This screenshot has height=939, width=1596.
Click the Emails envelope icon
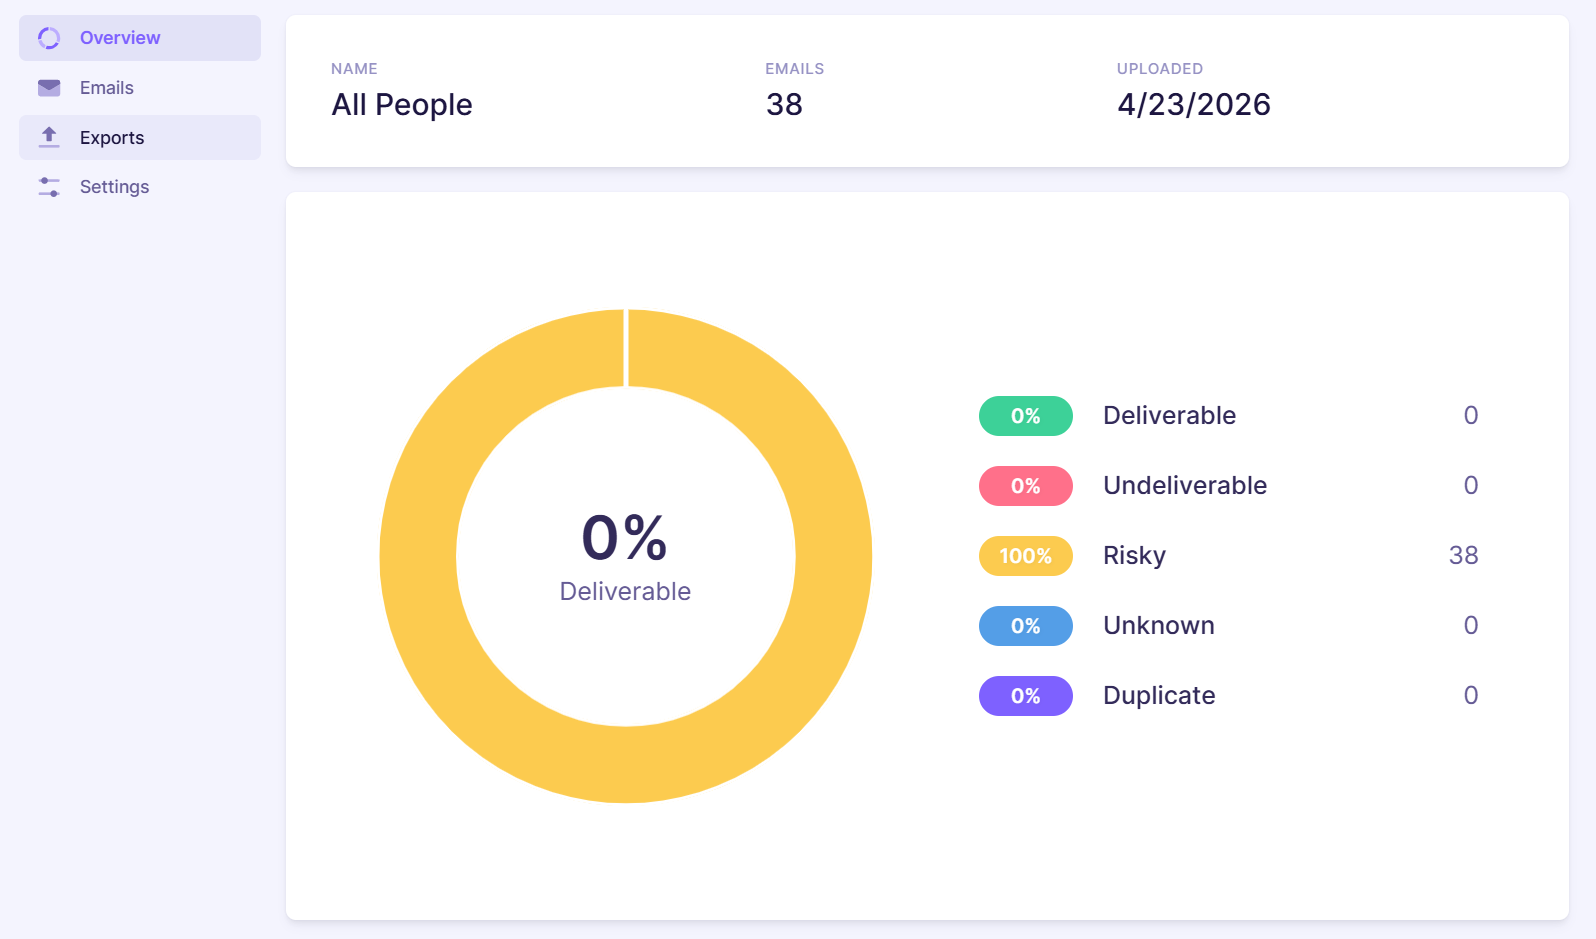pyautogui.click(x=49, y=88)
